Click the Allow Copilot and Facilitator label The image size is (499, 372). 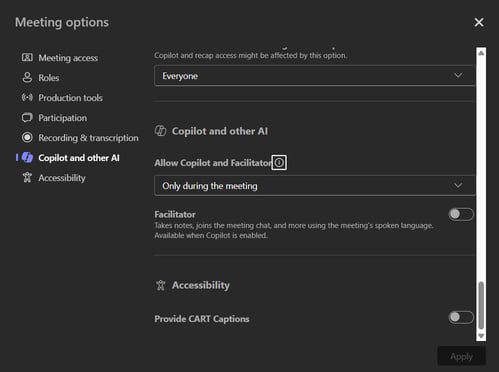pos(213,163)
